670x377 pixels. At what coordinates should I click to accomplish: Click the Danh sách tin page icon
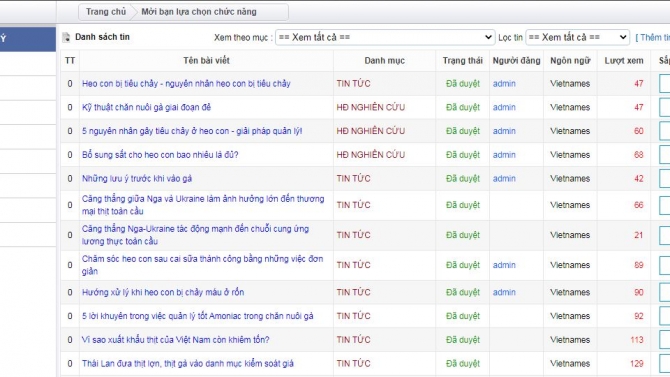pos(66,37)
